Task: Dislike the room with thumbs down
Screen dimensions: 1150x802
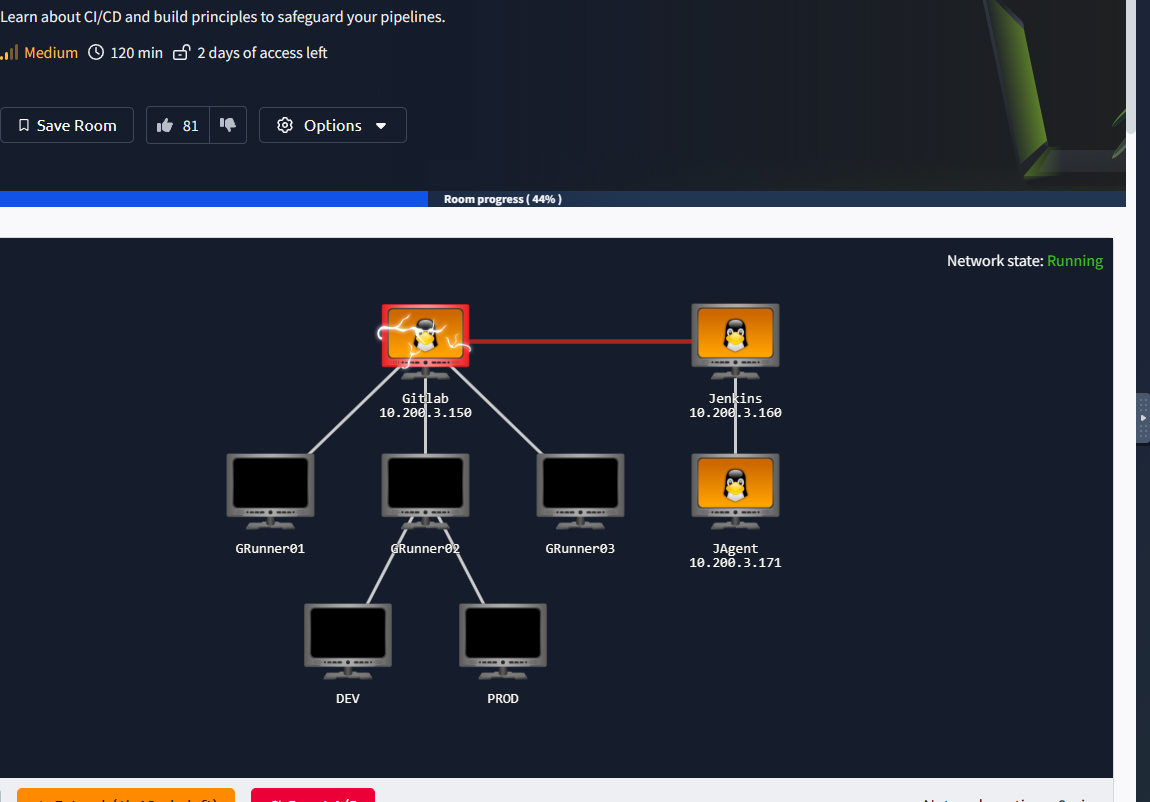Action: pos(228,125)
